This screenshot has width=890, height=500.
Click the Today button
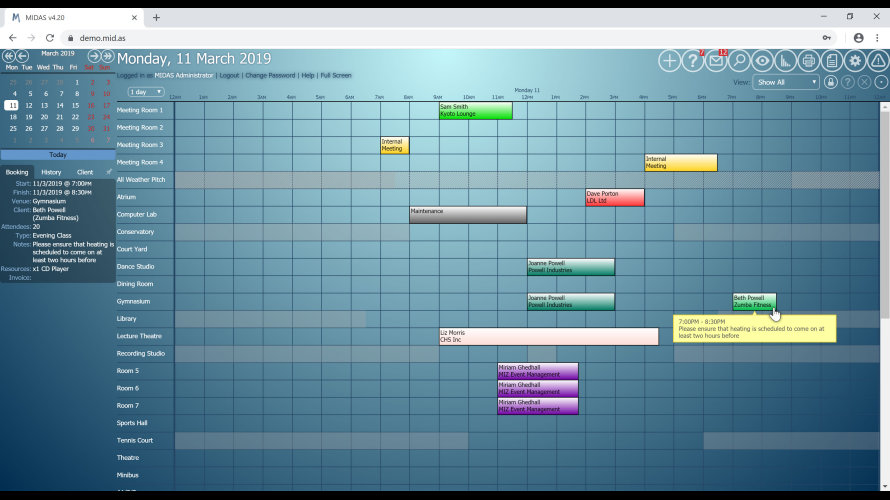click(58, 154)
